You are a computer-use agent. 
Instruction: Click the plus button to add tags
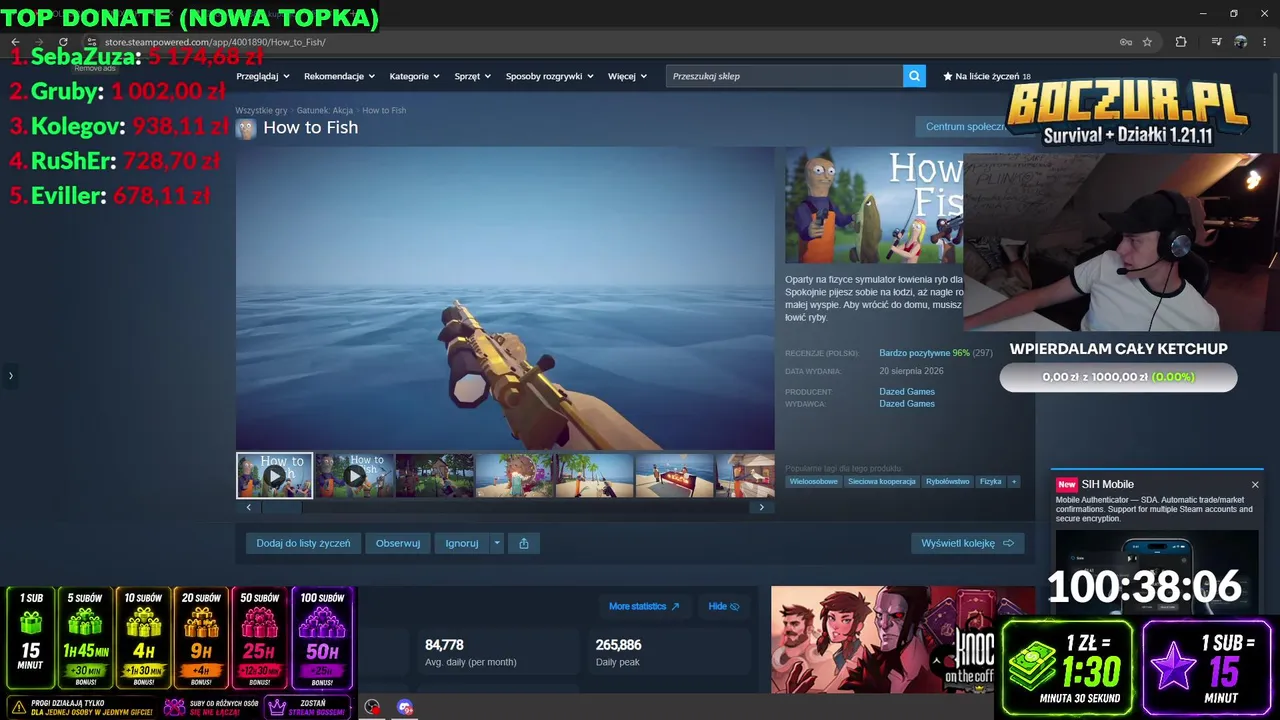coord(1014,481)
